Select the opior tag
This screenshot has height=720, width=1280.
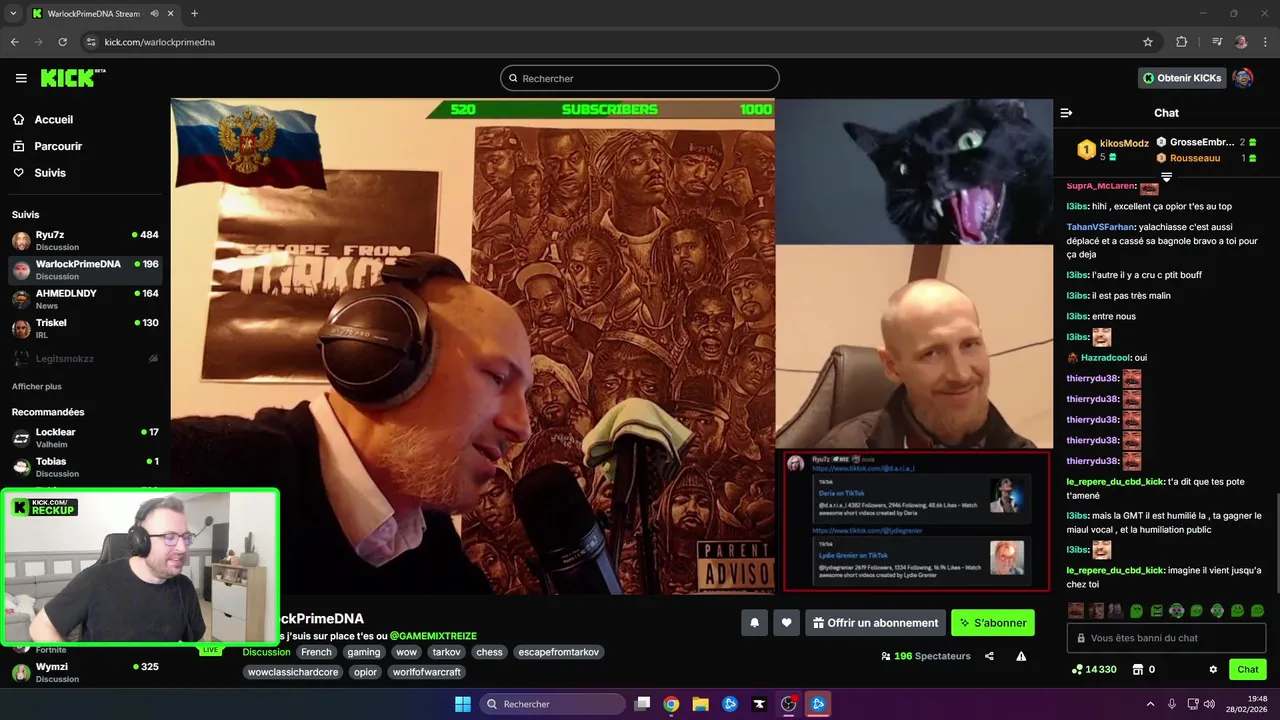[365, 672]
